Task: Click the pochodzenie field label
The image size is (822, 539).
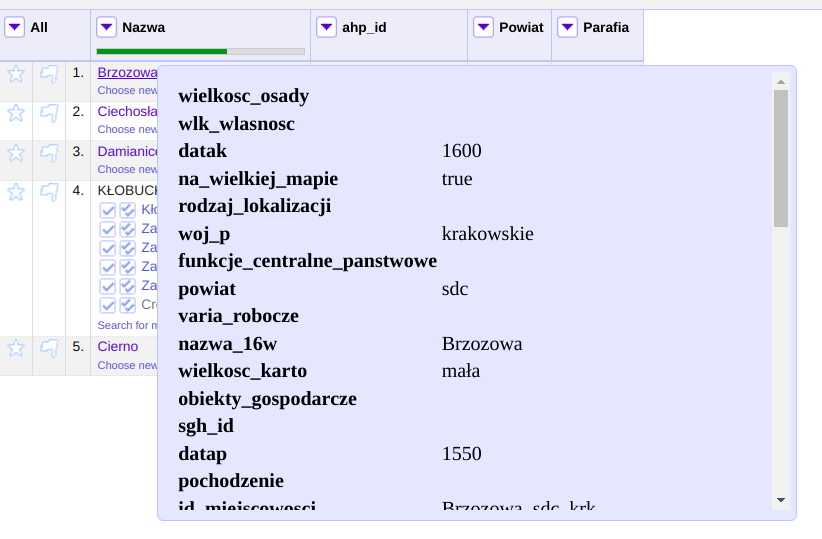Action: (231, 481)
